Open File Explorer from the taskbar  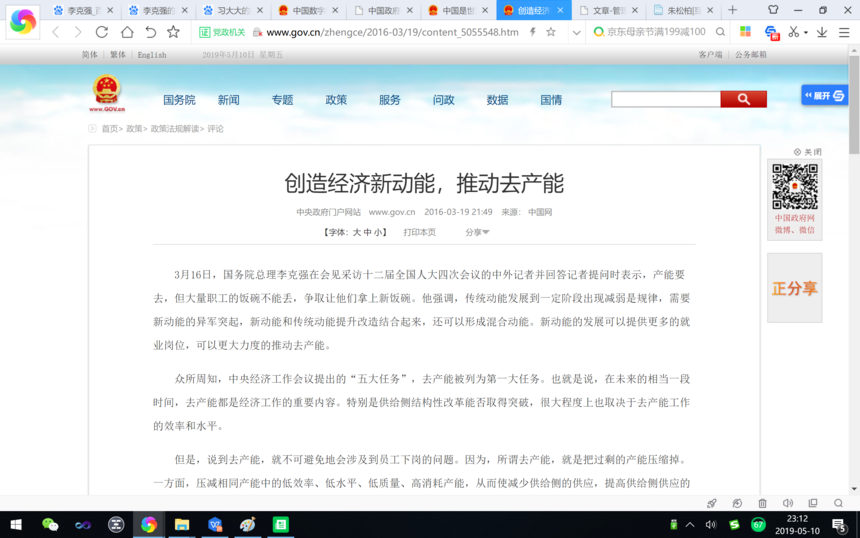point(182,525)
